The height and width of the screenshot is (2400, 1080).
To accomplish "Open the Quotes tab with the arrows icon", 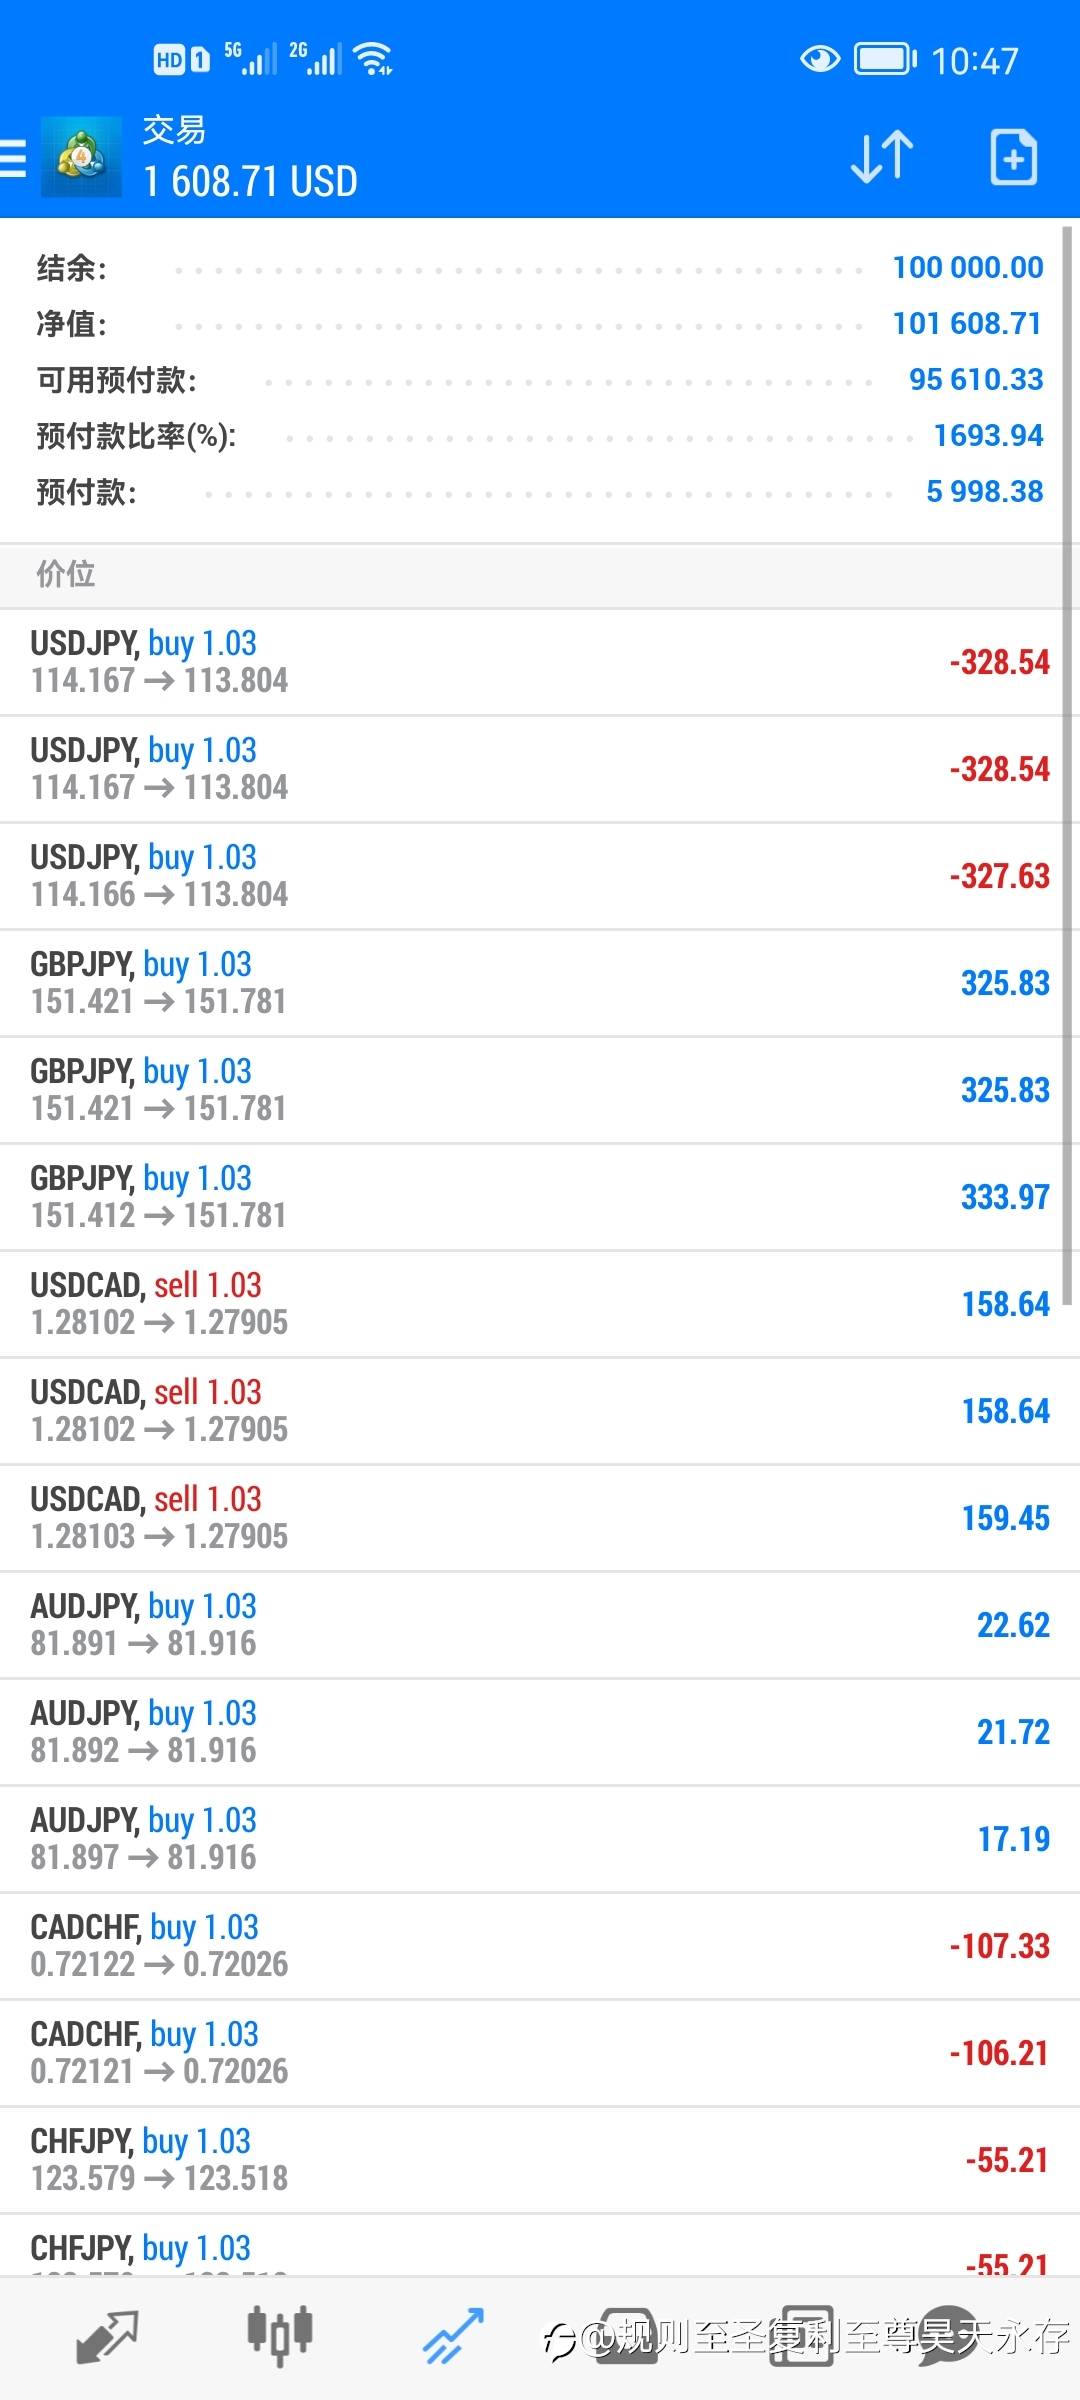I will (x=107, y=2338).
